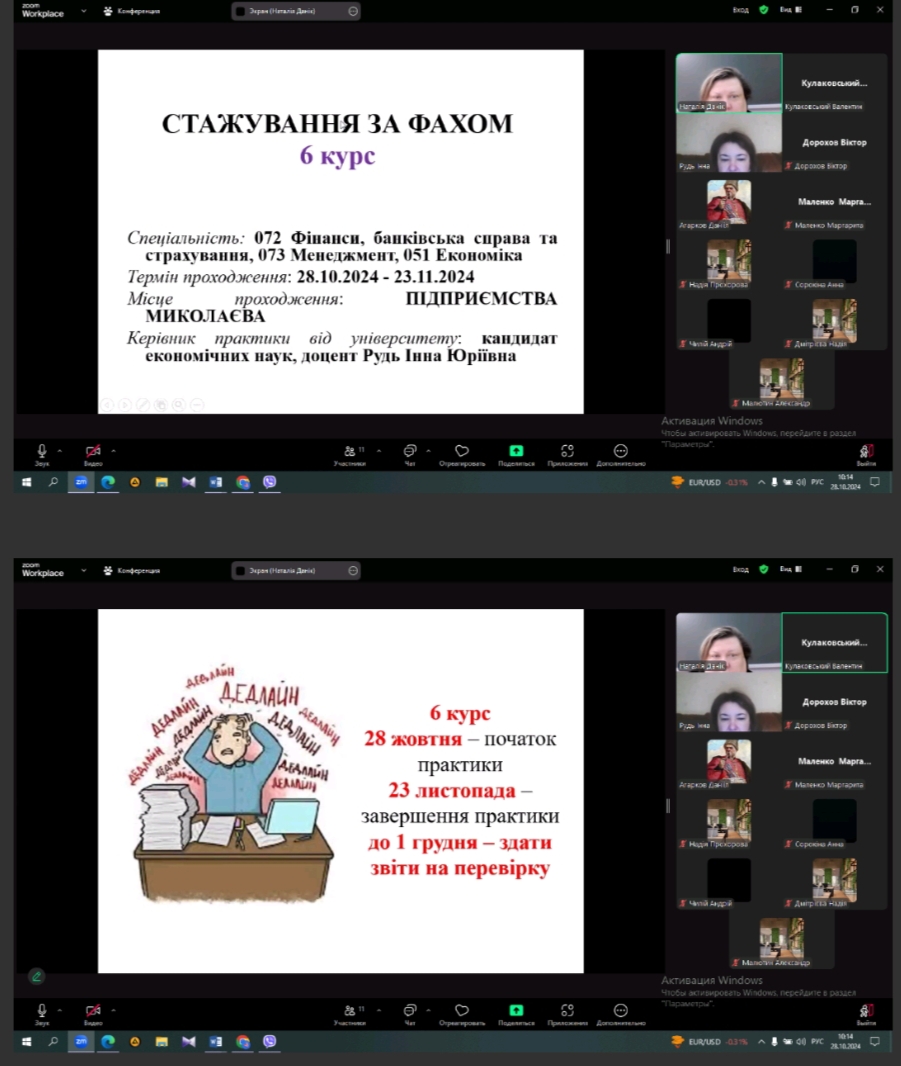
Task: Open Viber from the top Windows taskbar
Action: coord(269,482)
